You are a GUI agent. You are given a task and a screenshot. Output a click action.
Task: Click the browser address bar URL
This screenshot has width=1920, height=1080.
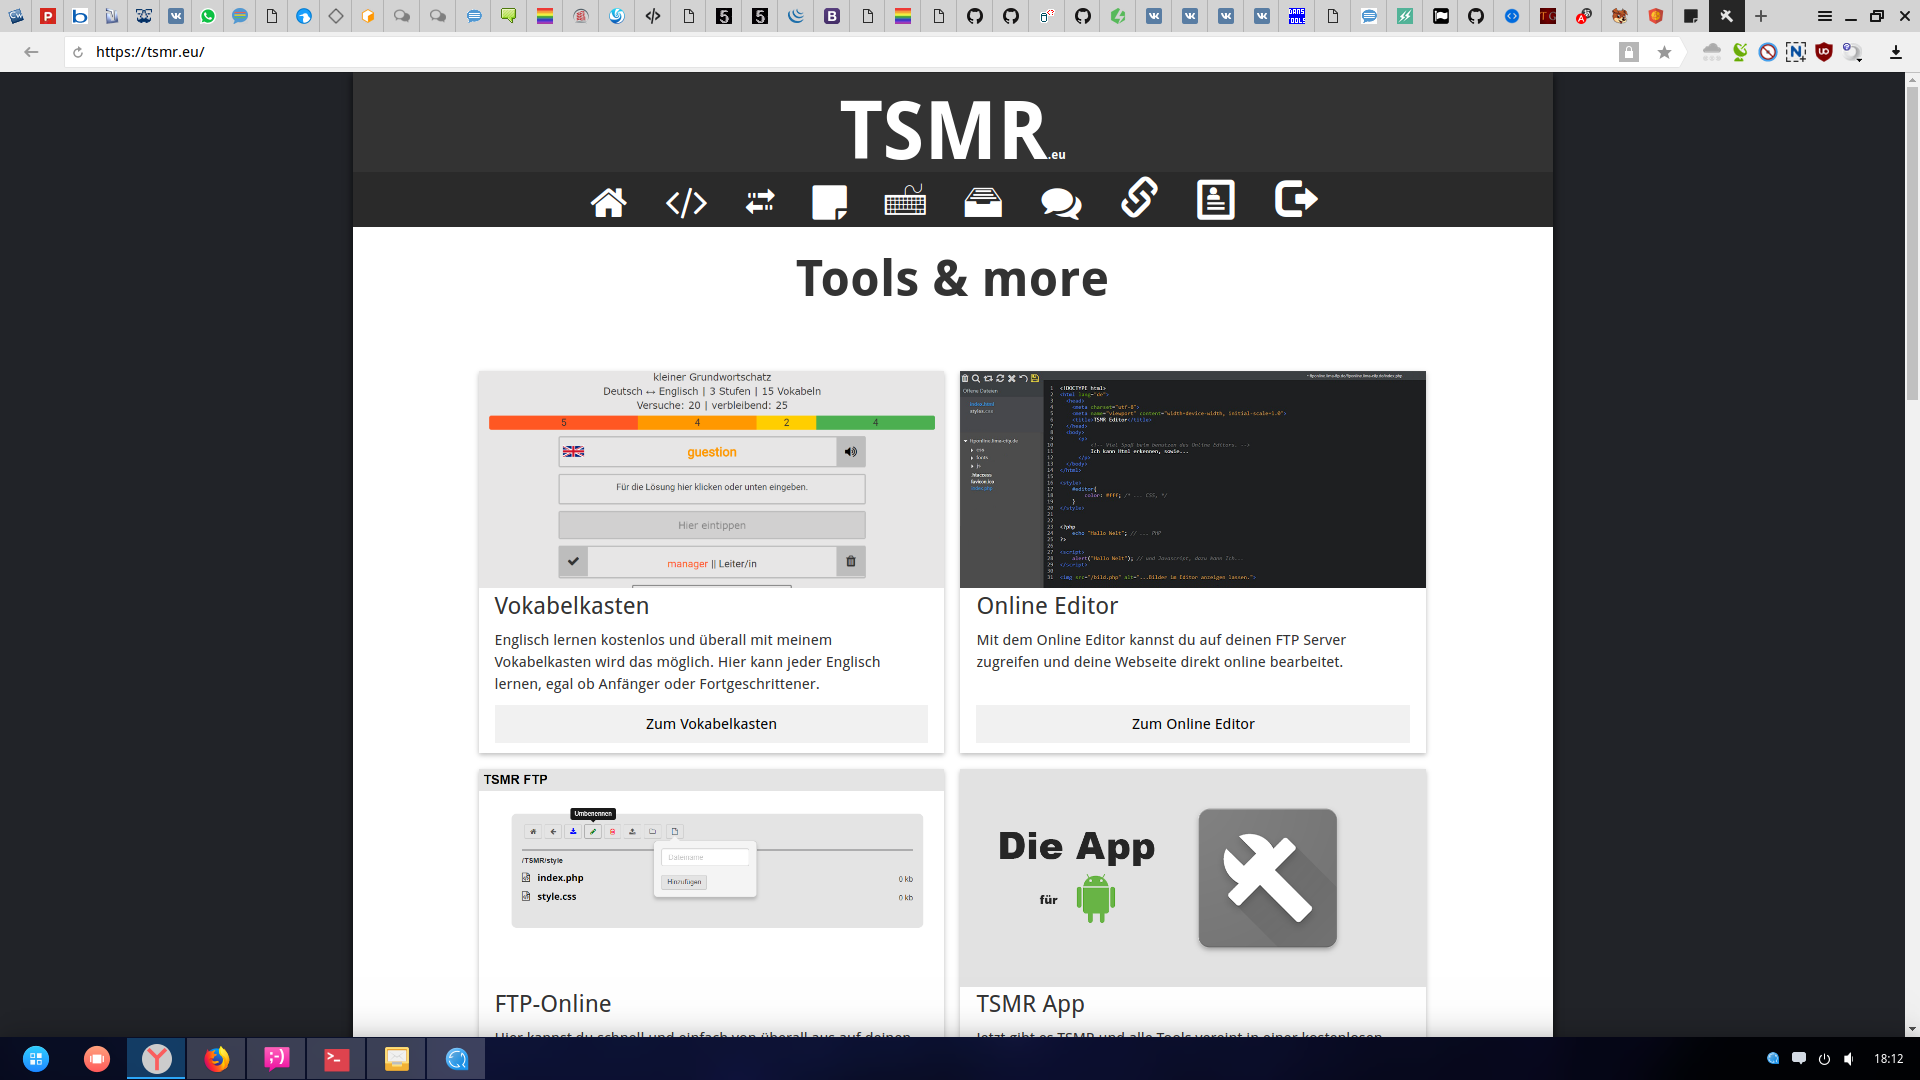pos(150,52)
